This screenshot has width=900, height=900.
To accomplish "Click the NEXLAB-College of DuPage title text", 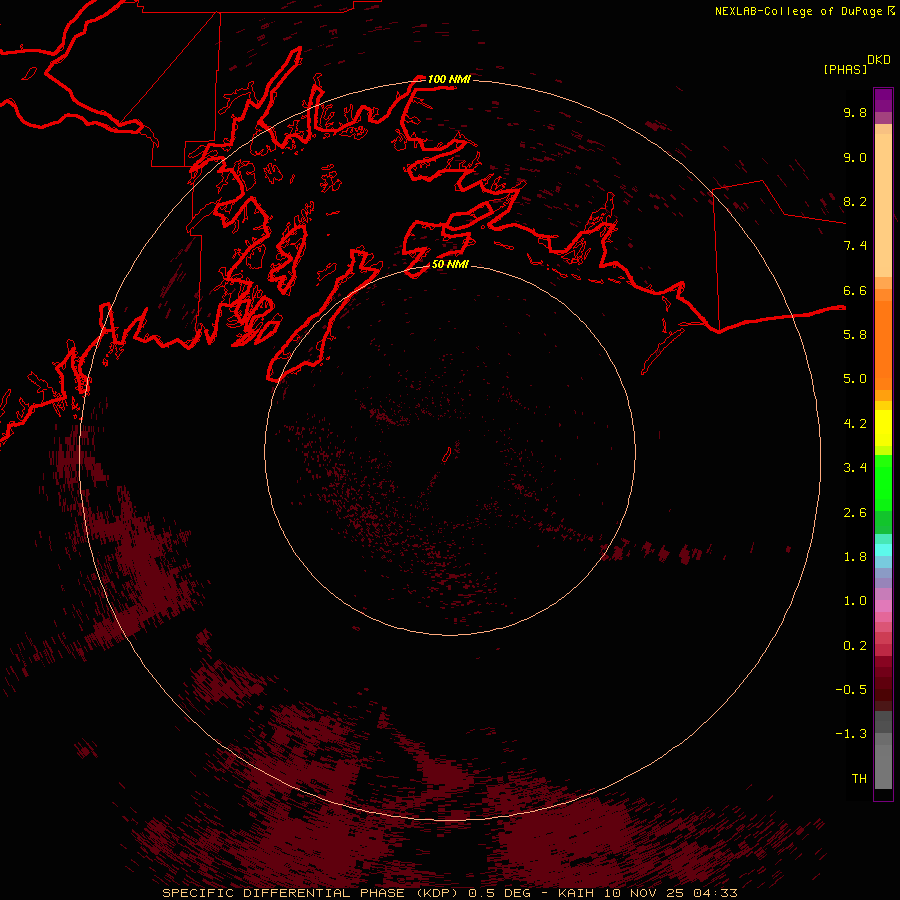I will pyautogui.click(x=798, y=11).
